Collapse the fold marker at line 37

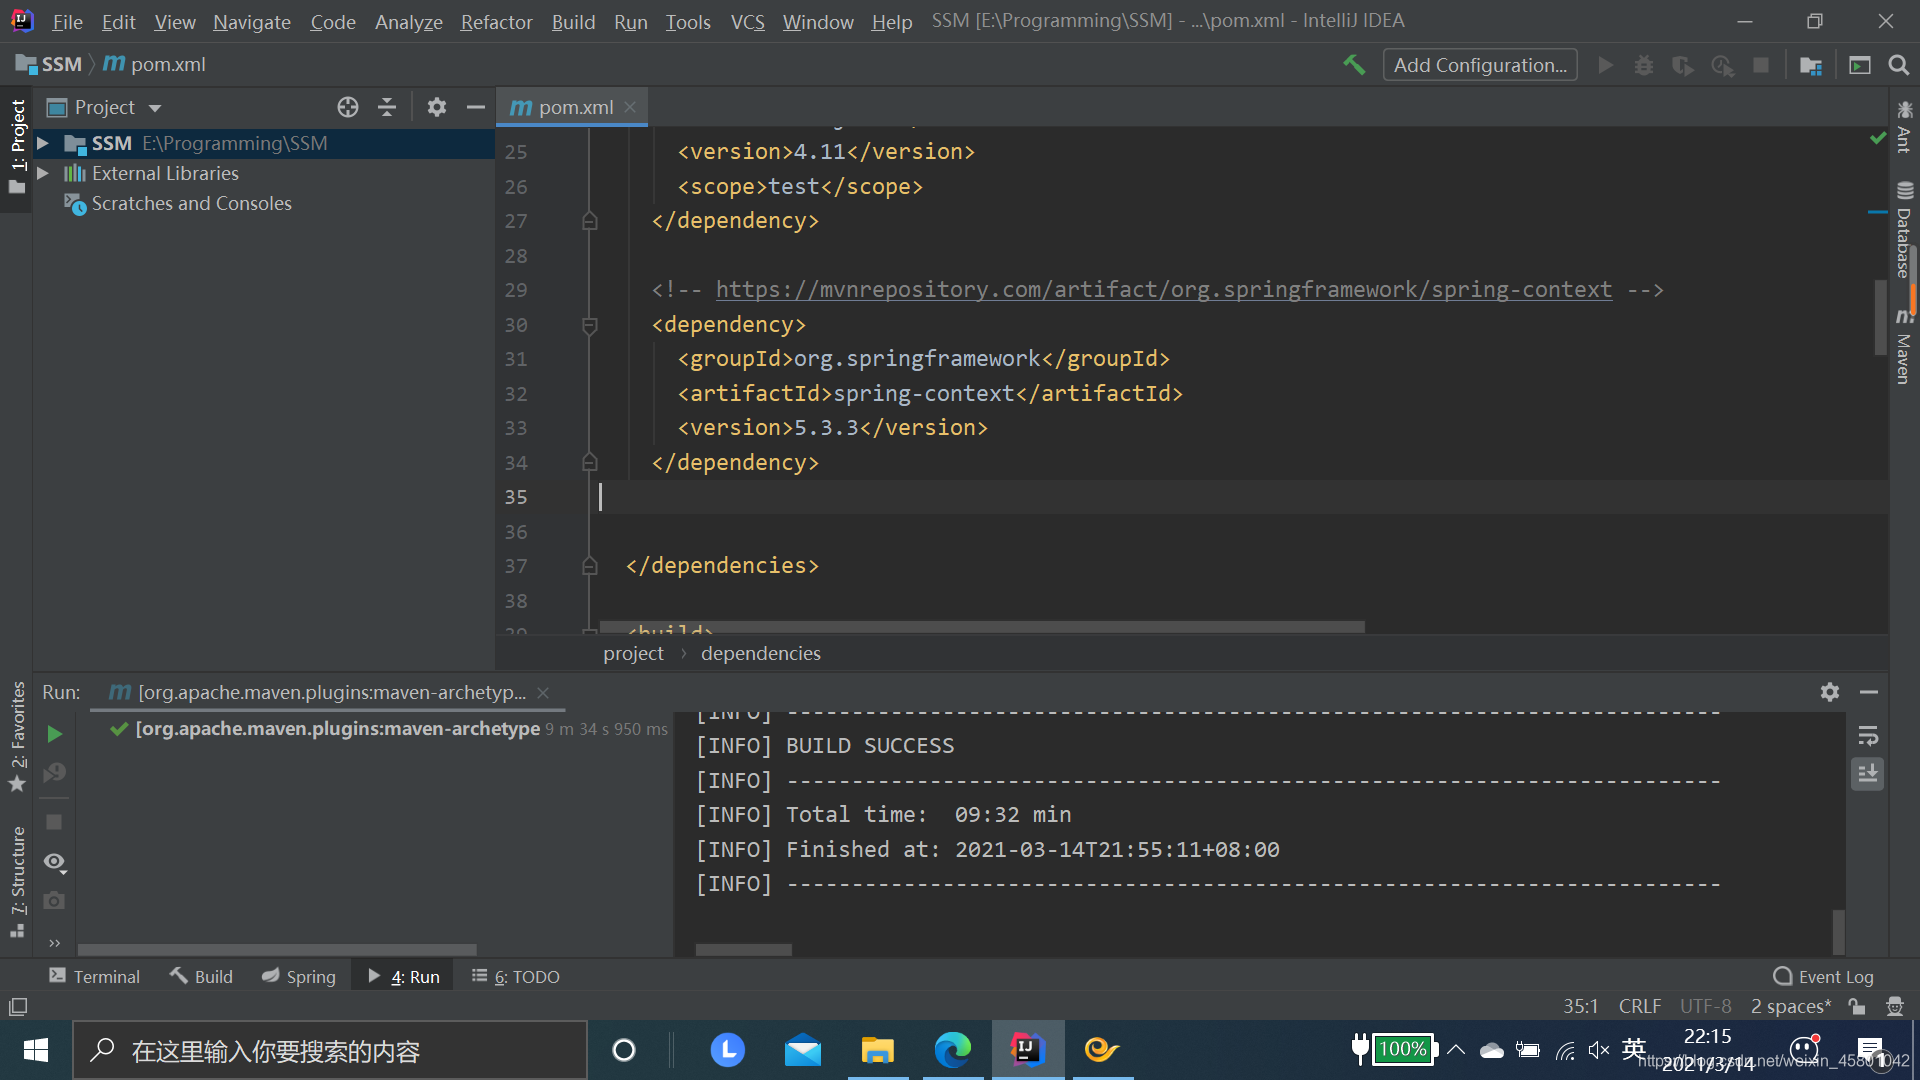[x=590, y=566]
